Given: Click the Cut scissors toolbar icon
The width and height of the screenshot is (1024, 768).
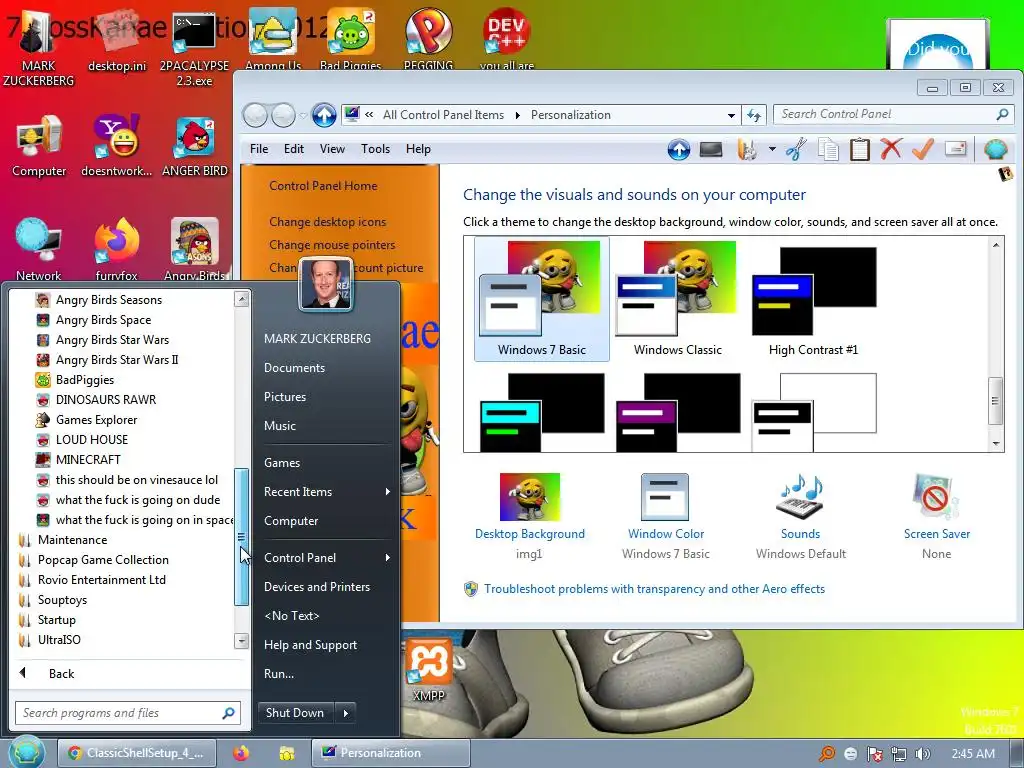Looking at the screenshot, I should click(x=796, y=150).
